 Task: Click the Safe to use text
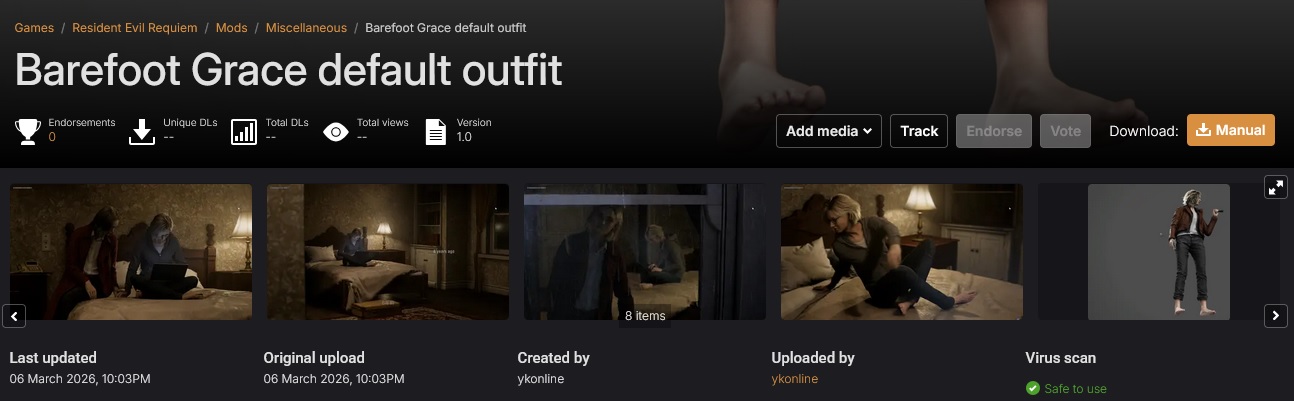pos(1075,388)
